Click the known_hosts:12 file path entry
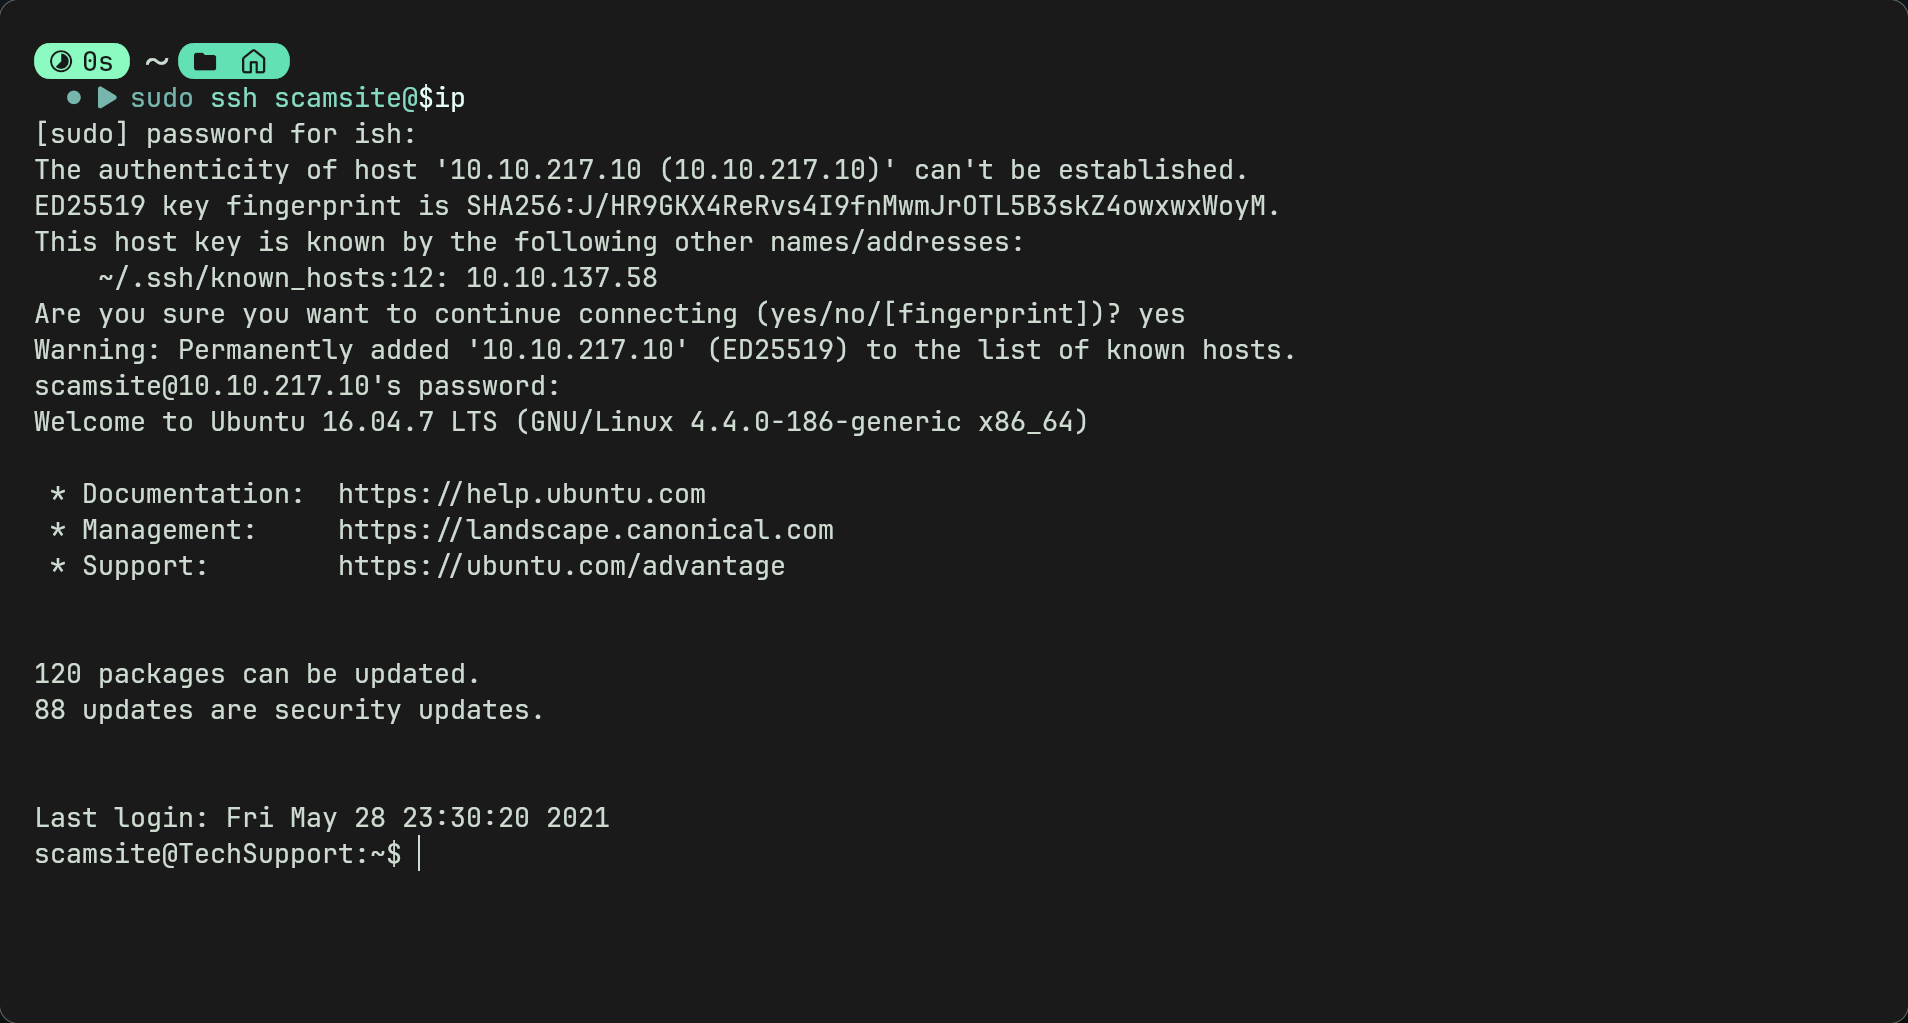The height and width of the screenshot is (1023, 1908). (x=274, y=278)
